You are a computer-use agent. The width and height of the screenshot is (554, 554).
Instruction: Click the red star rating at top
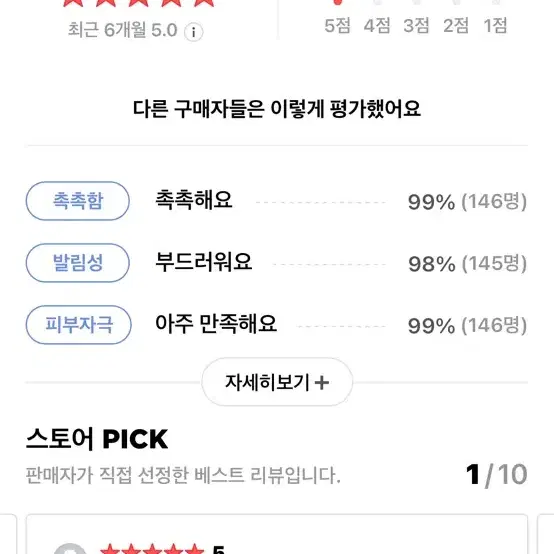point(138,4)
